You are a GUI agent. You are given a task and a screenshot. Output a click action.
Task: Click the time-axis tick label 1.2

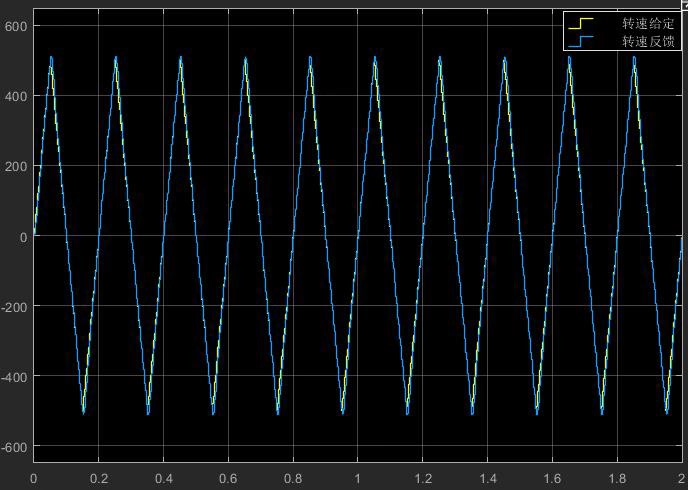point(423,478)
